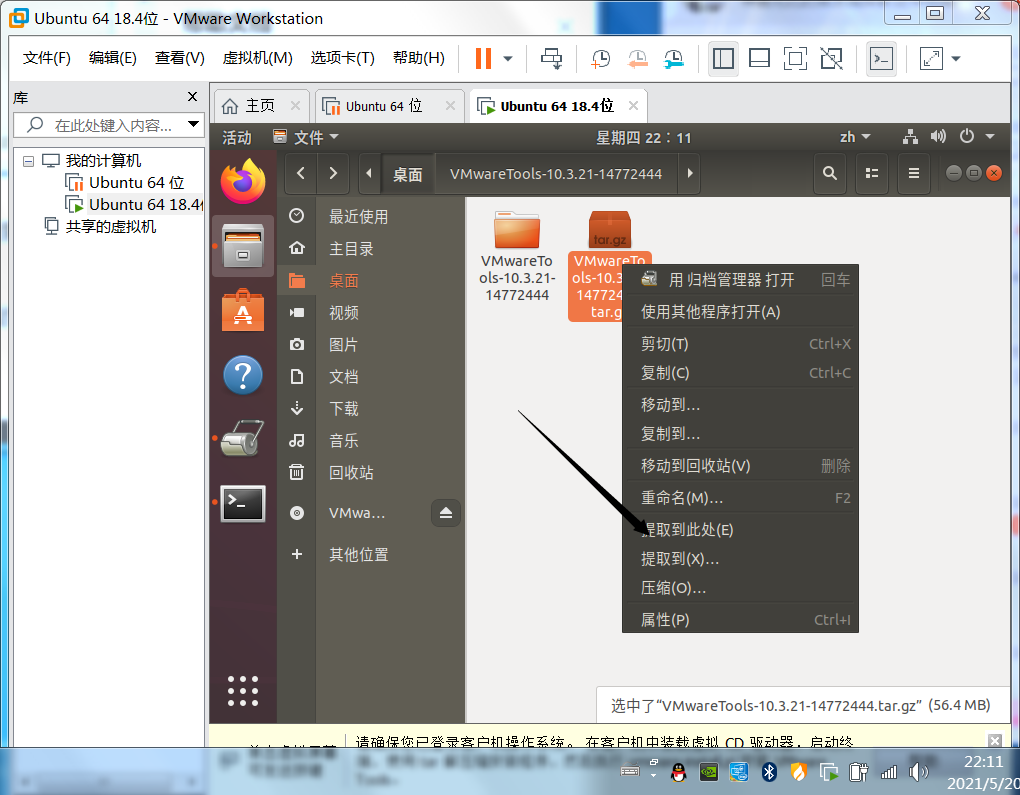Choose 用 归档管理器 打开 from context menu
Image resolution: width=1020 pixels, height=795 pixels.
[740, 280]
